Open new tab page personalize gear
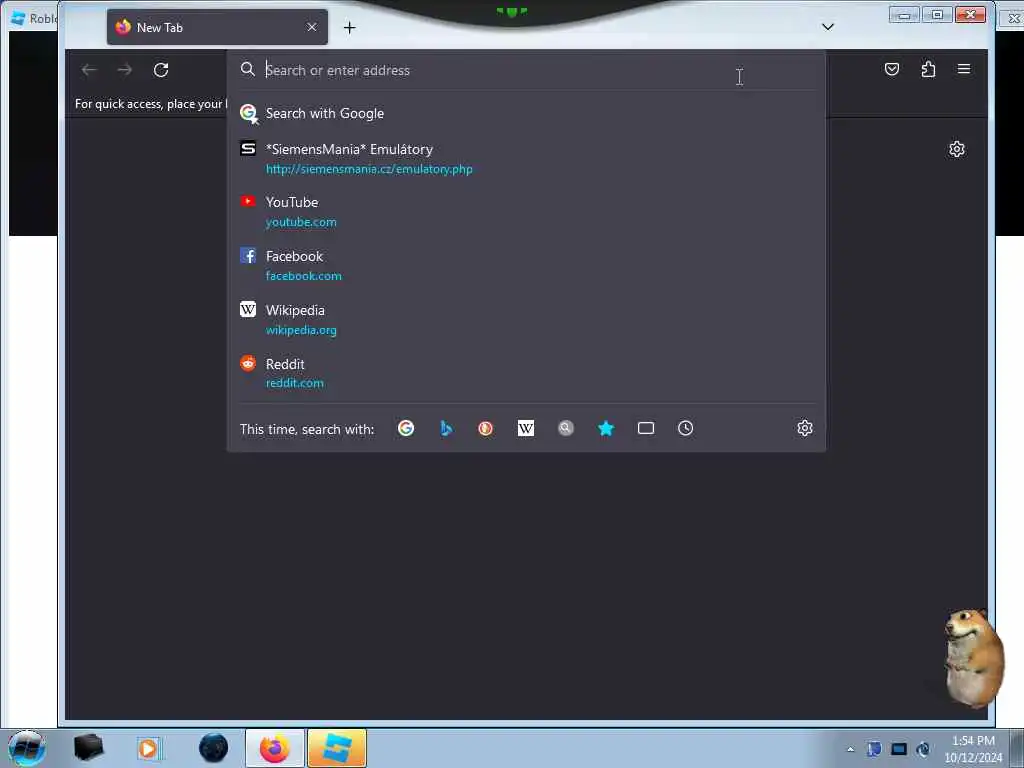The width and height of the screenshot is (1024, 768). click(957, 149)
